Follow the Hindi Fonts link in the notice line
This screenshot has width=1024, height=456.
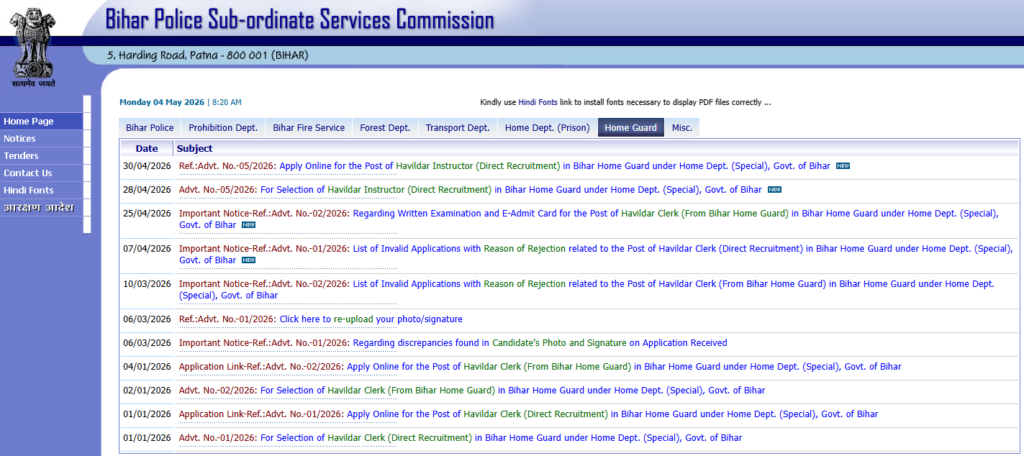click(539, 103)
